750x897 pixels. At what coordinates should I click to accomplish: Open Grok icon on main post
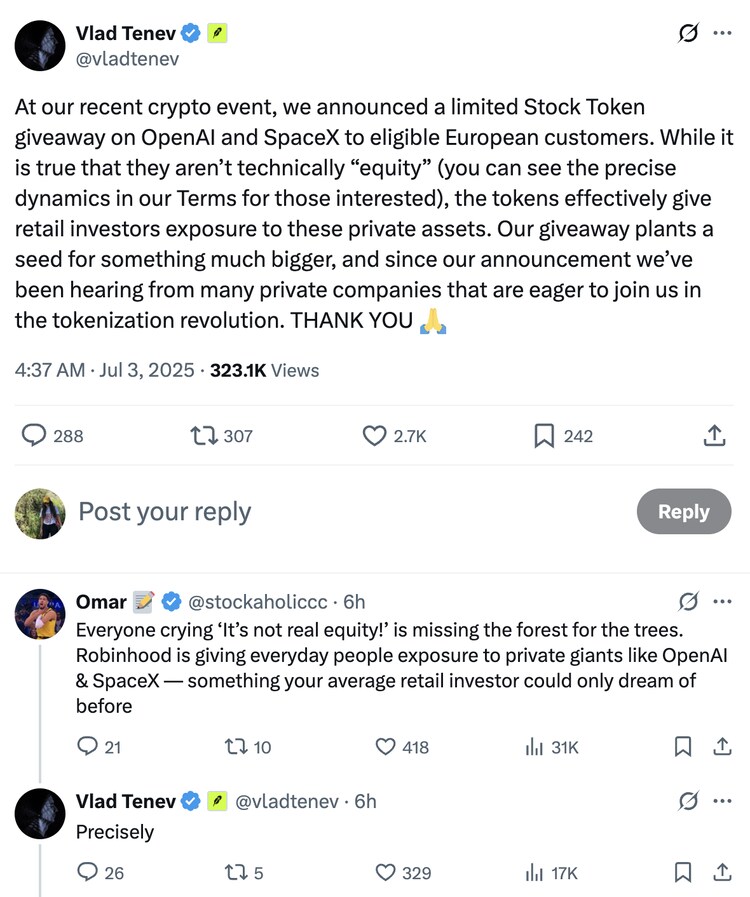tap(688, 33)
